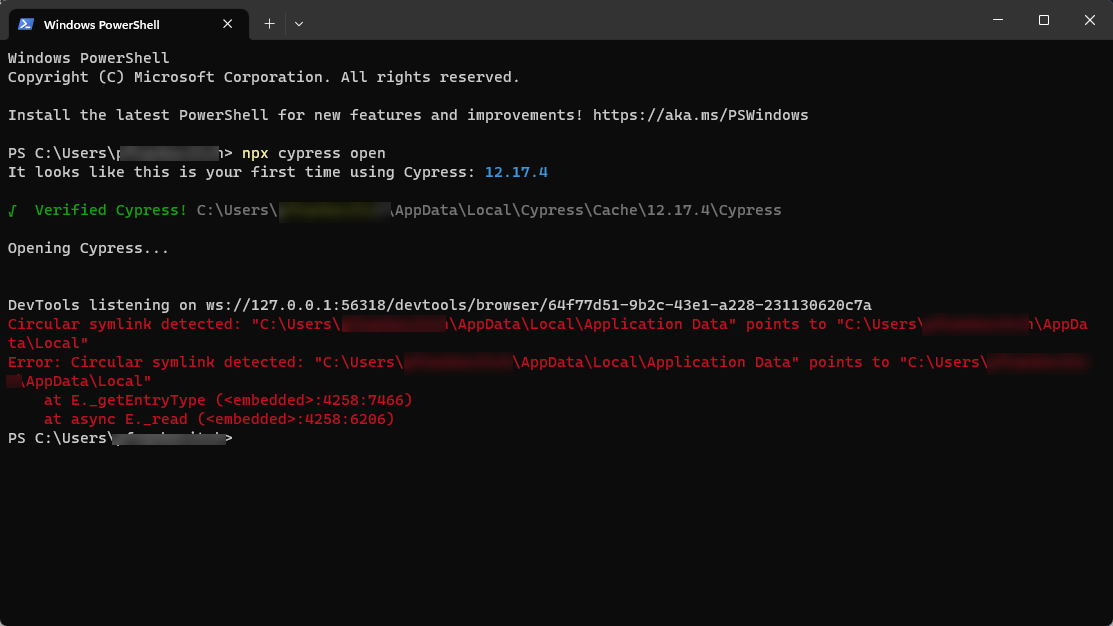Image resolution: width=1113 pixels, height=626 pixels.
Task: Close the Windows PowerShell tab
Action: tap(227, 24)
